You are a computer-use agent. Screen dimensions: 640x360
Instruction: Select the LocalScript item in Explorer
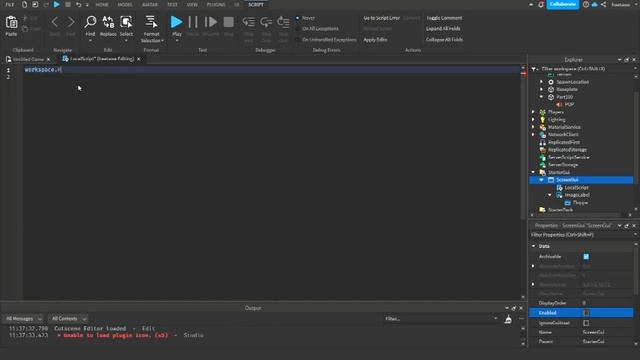[576, 188]
